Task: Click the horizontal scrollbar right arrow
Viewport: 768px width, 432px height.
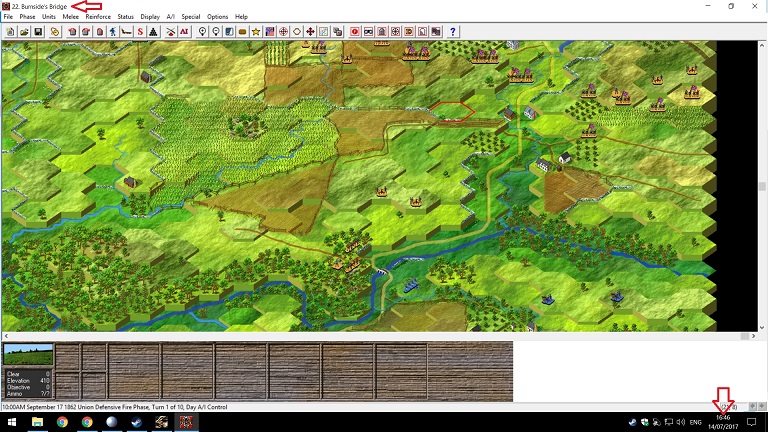Action: [x=753, y=336]
